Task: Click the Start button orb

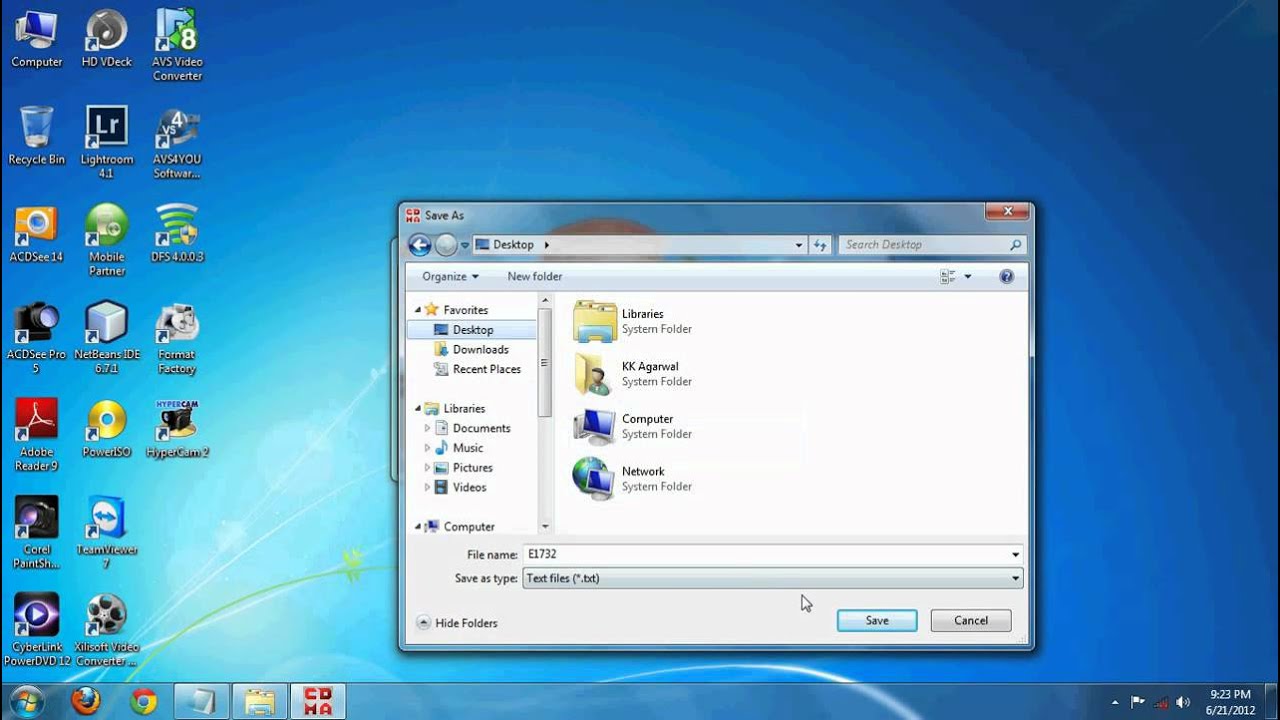Action: pyautogui.click(x=26, y=701)
